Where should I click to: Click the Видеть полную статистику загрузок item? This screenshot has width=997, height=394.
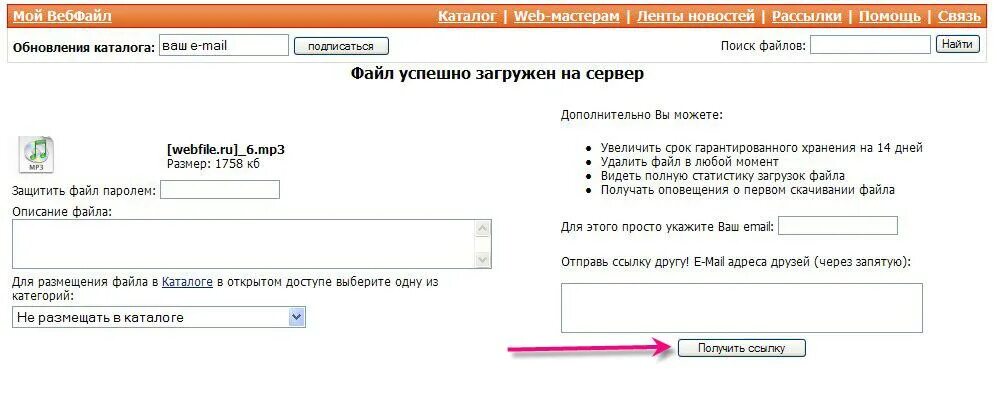pyautogui.click(x=723, y=175)
